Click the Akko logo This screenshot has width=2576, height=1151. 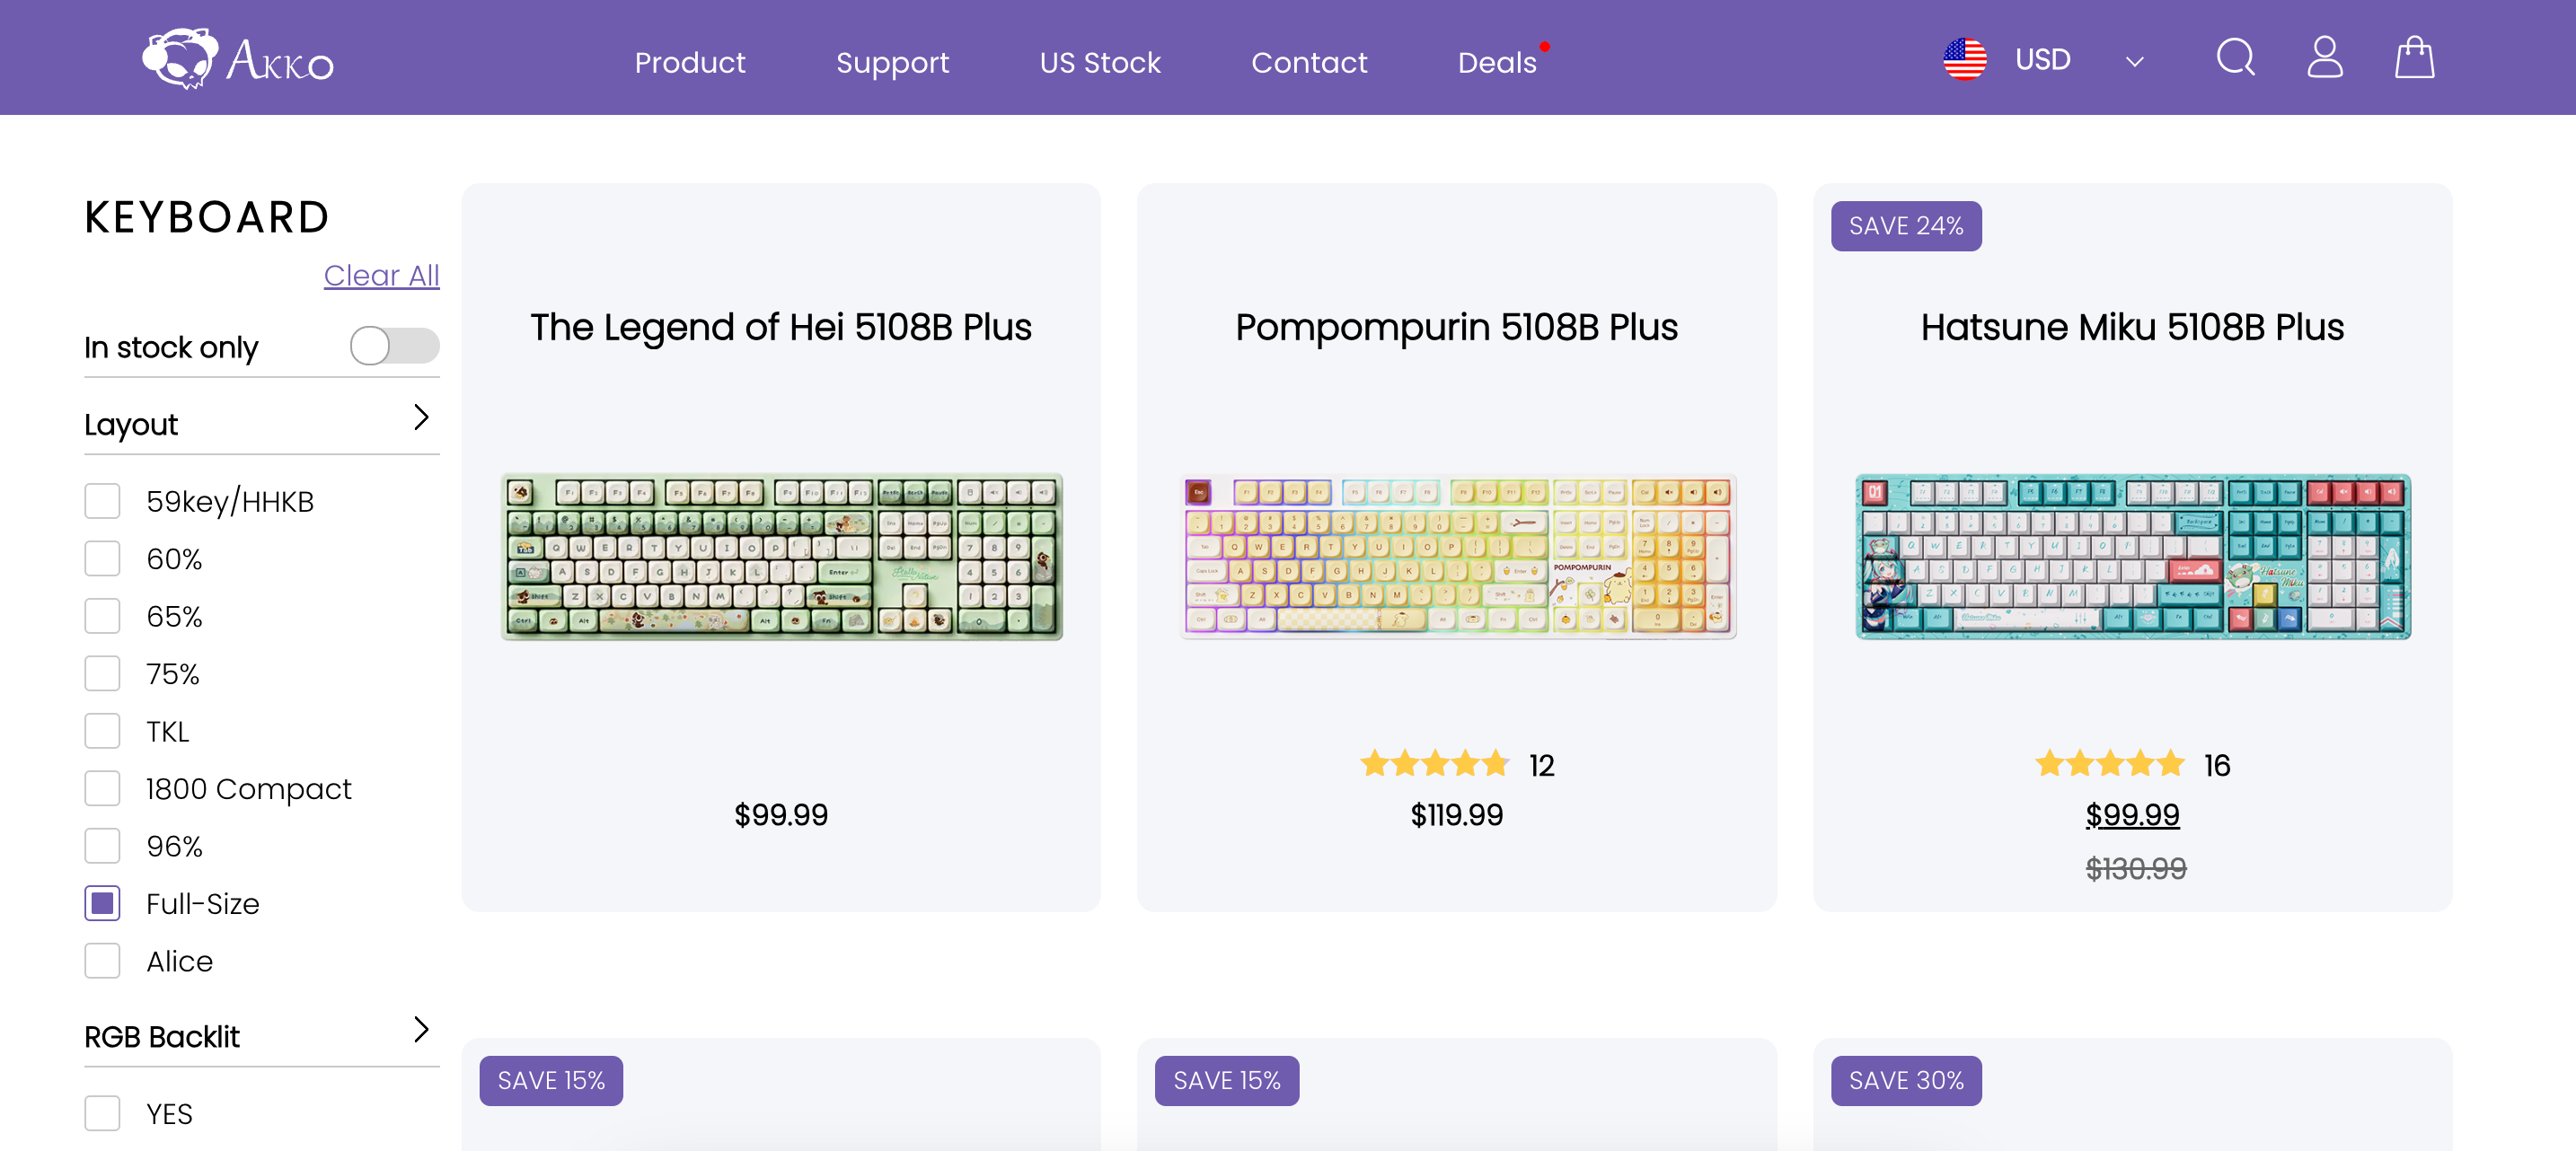tap(238, 59)
